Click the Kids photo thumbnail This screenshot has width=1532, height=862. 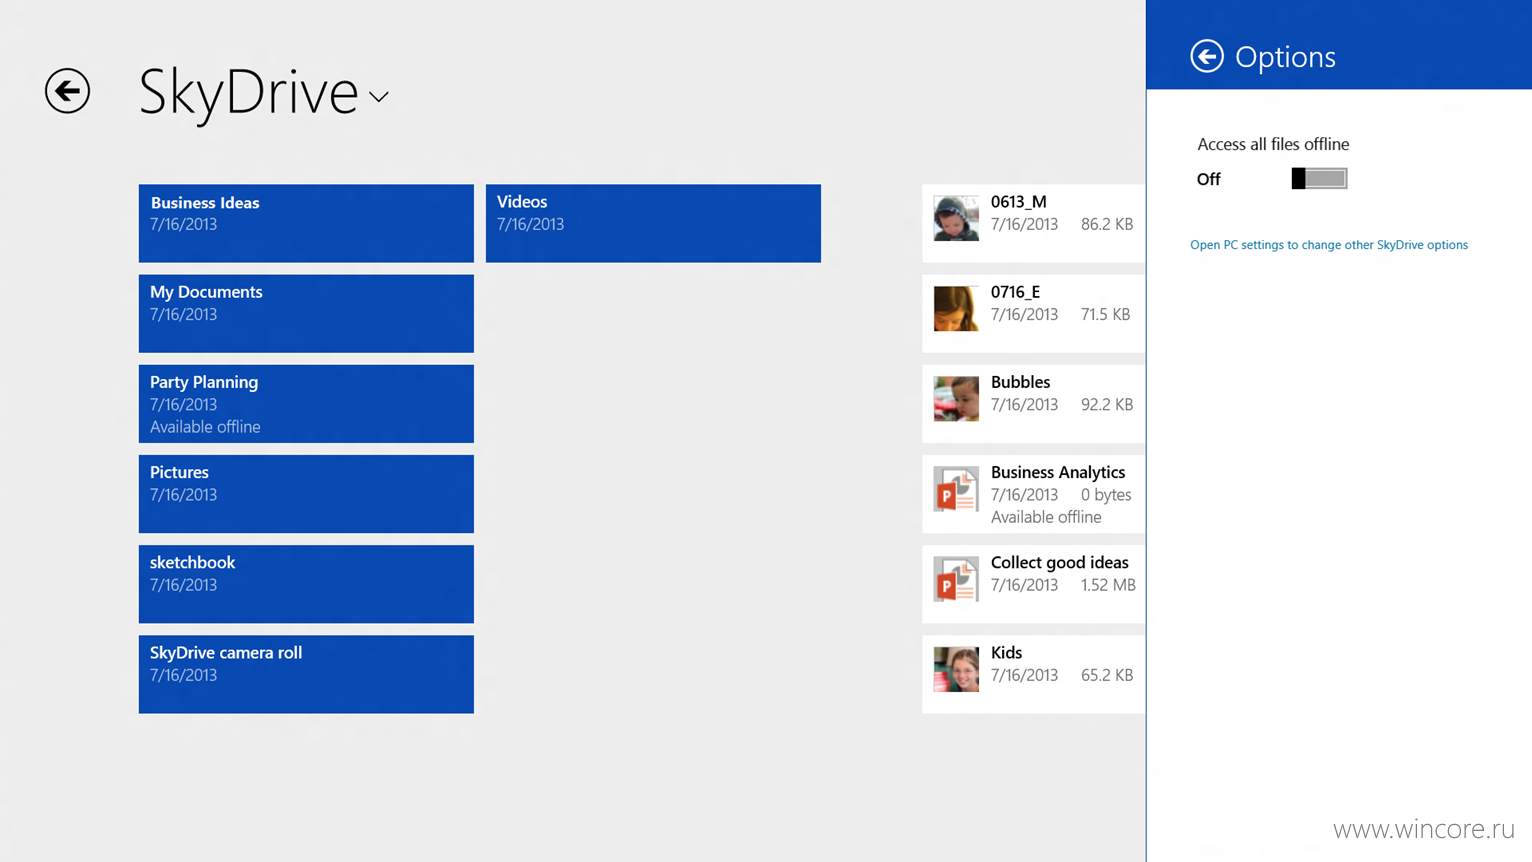point(956,669)
